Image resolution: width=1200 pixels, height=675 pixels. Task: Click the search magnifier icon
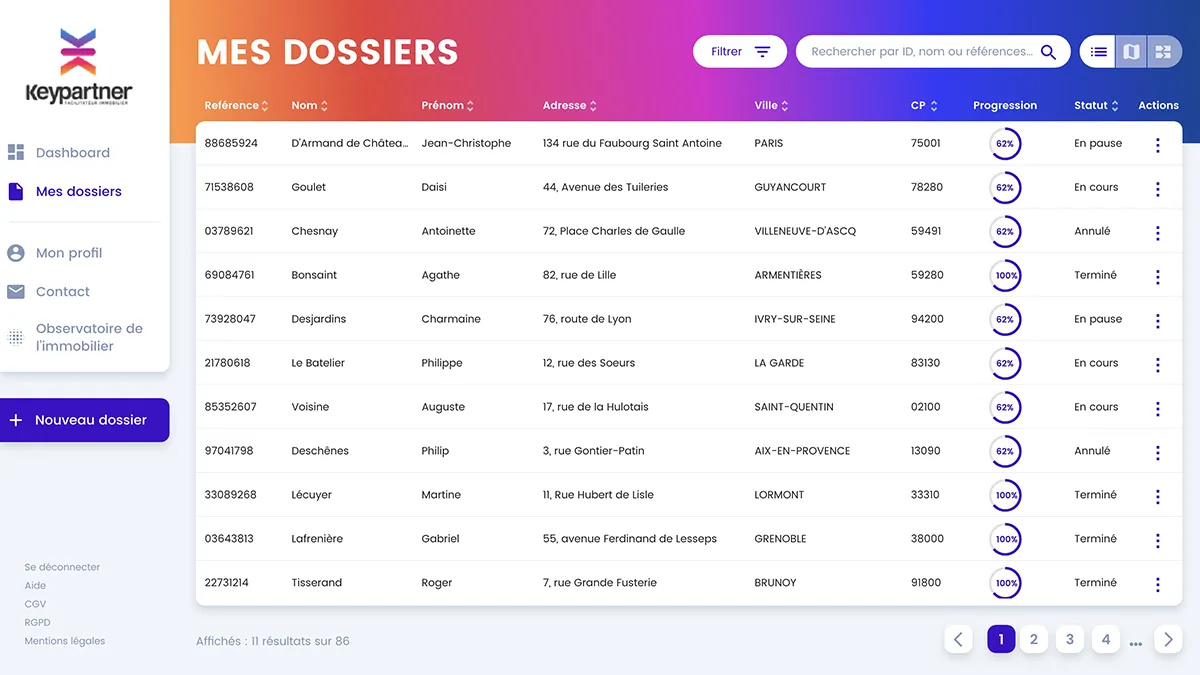[1048, 52]
